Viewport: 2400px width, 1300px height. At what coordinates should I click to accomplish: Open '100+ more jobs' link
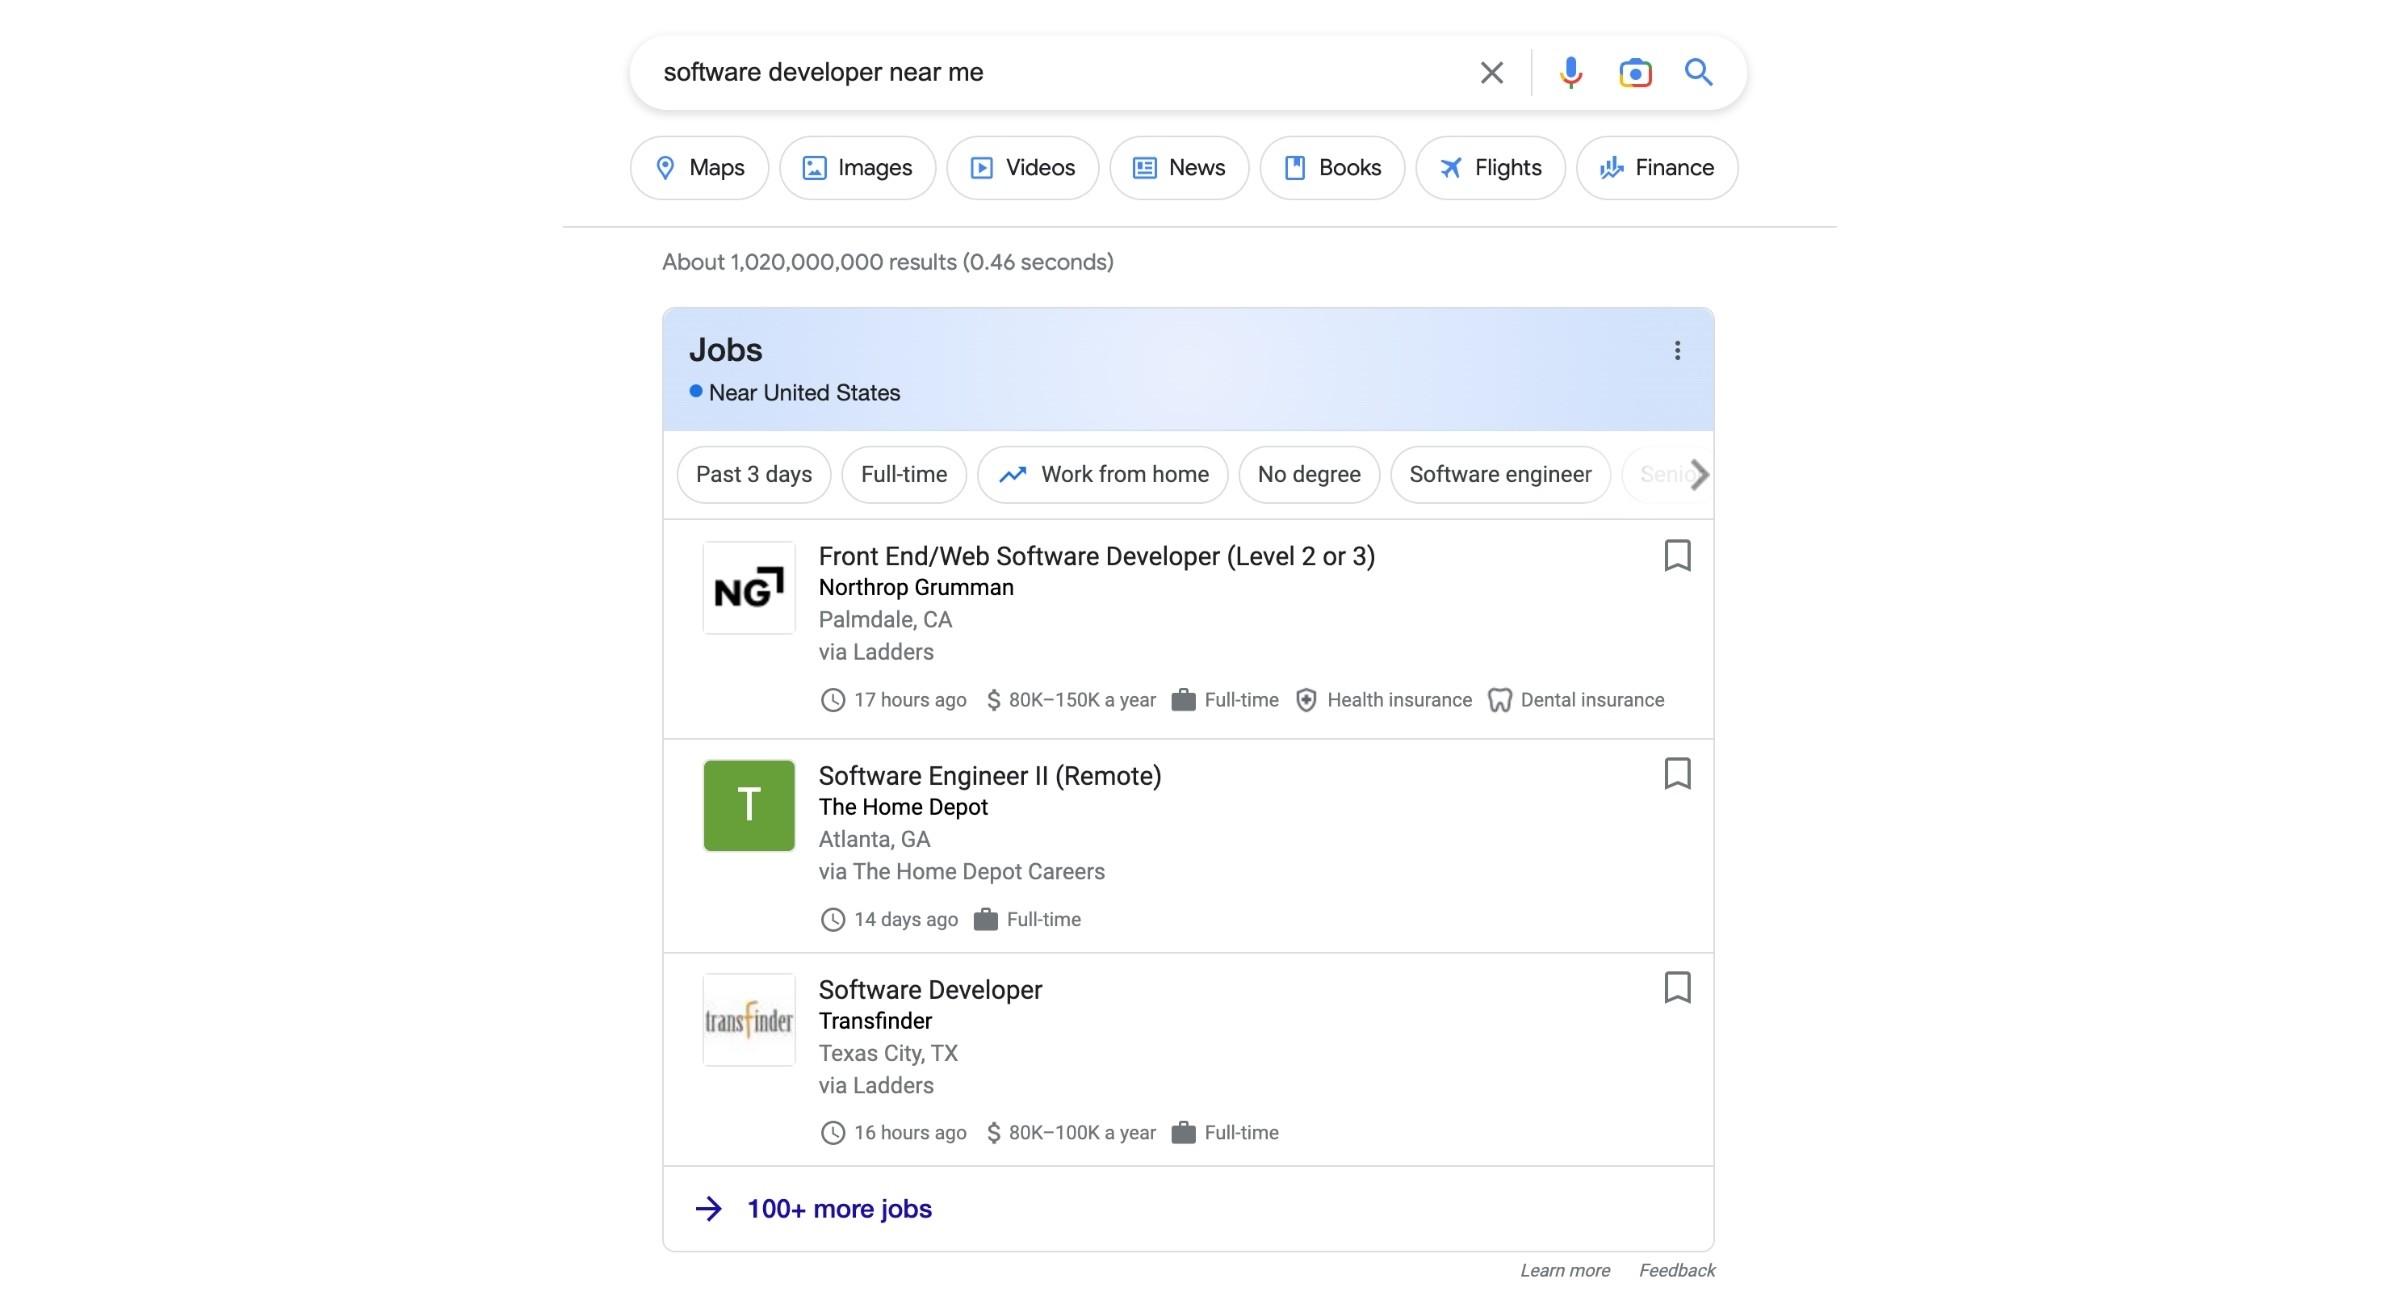point(839,1209)
